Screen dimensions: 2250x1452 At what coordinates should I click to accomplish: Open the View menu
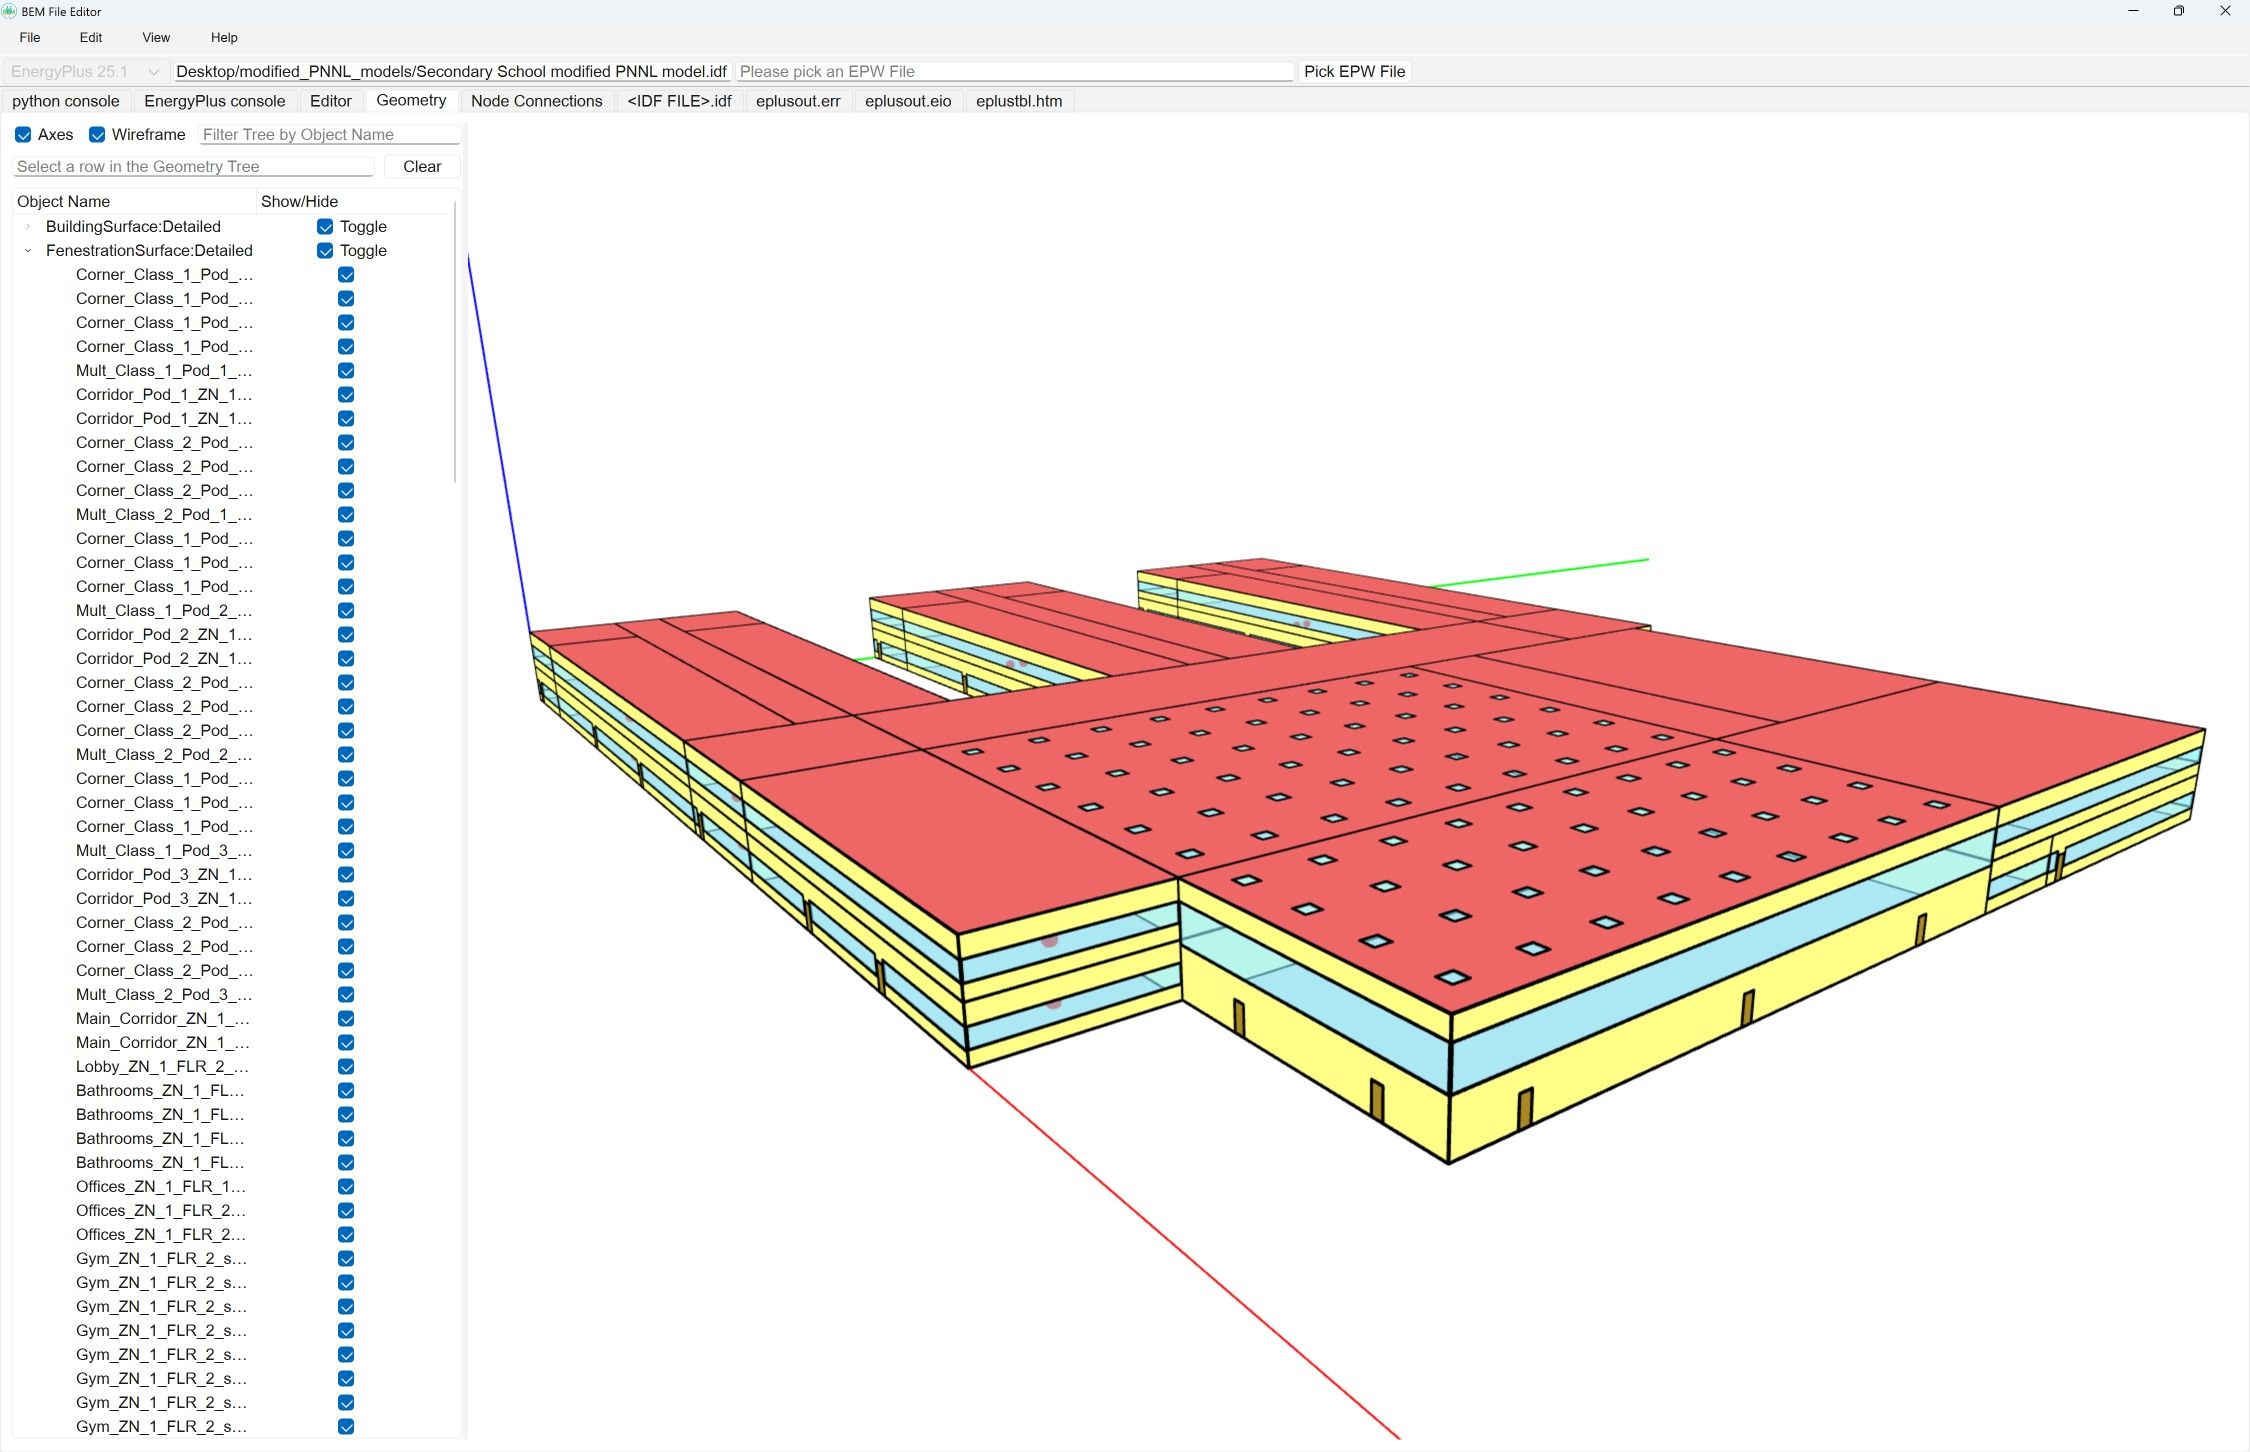pos(156,38)
